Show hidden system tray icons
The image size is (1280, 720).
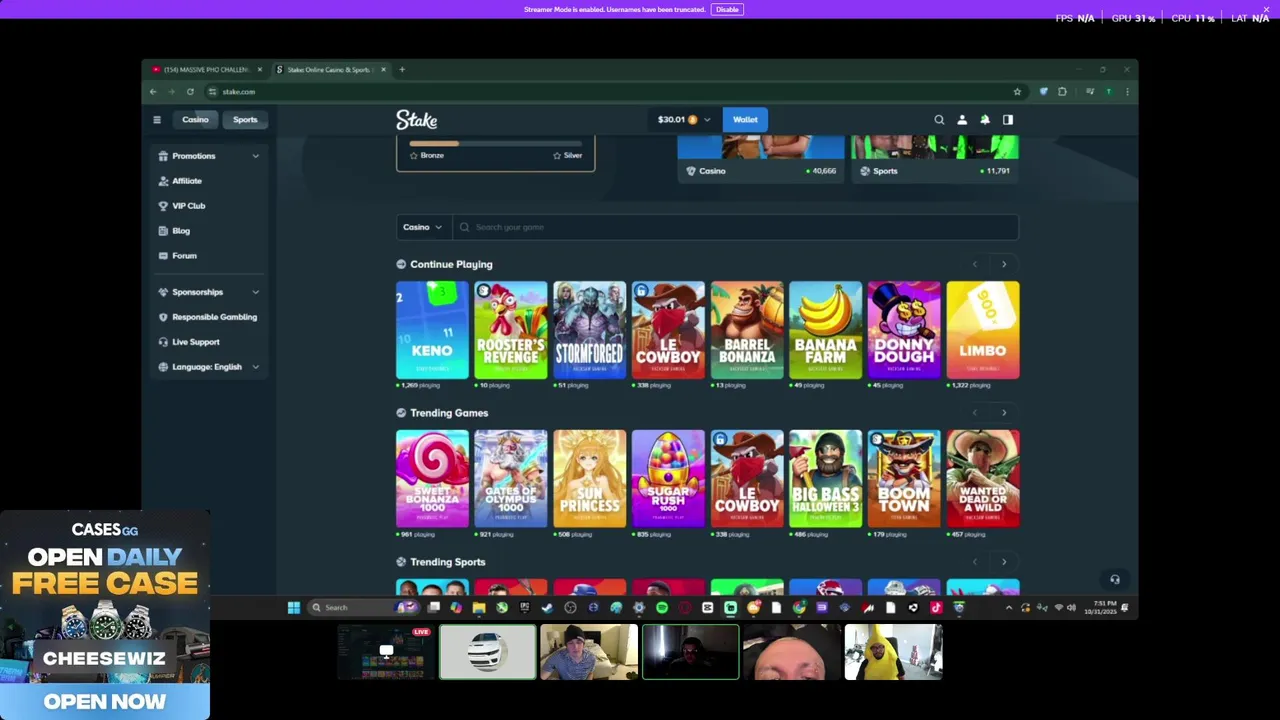pos(1008,607)
